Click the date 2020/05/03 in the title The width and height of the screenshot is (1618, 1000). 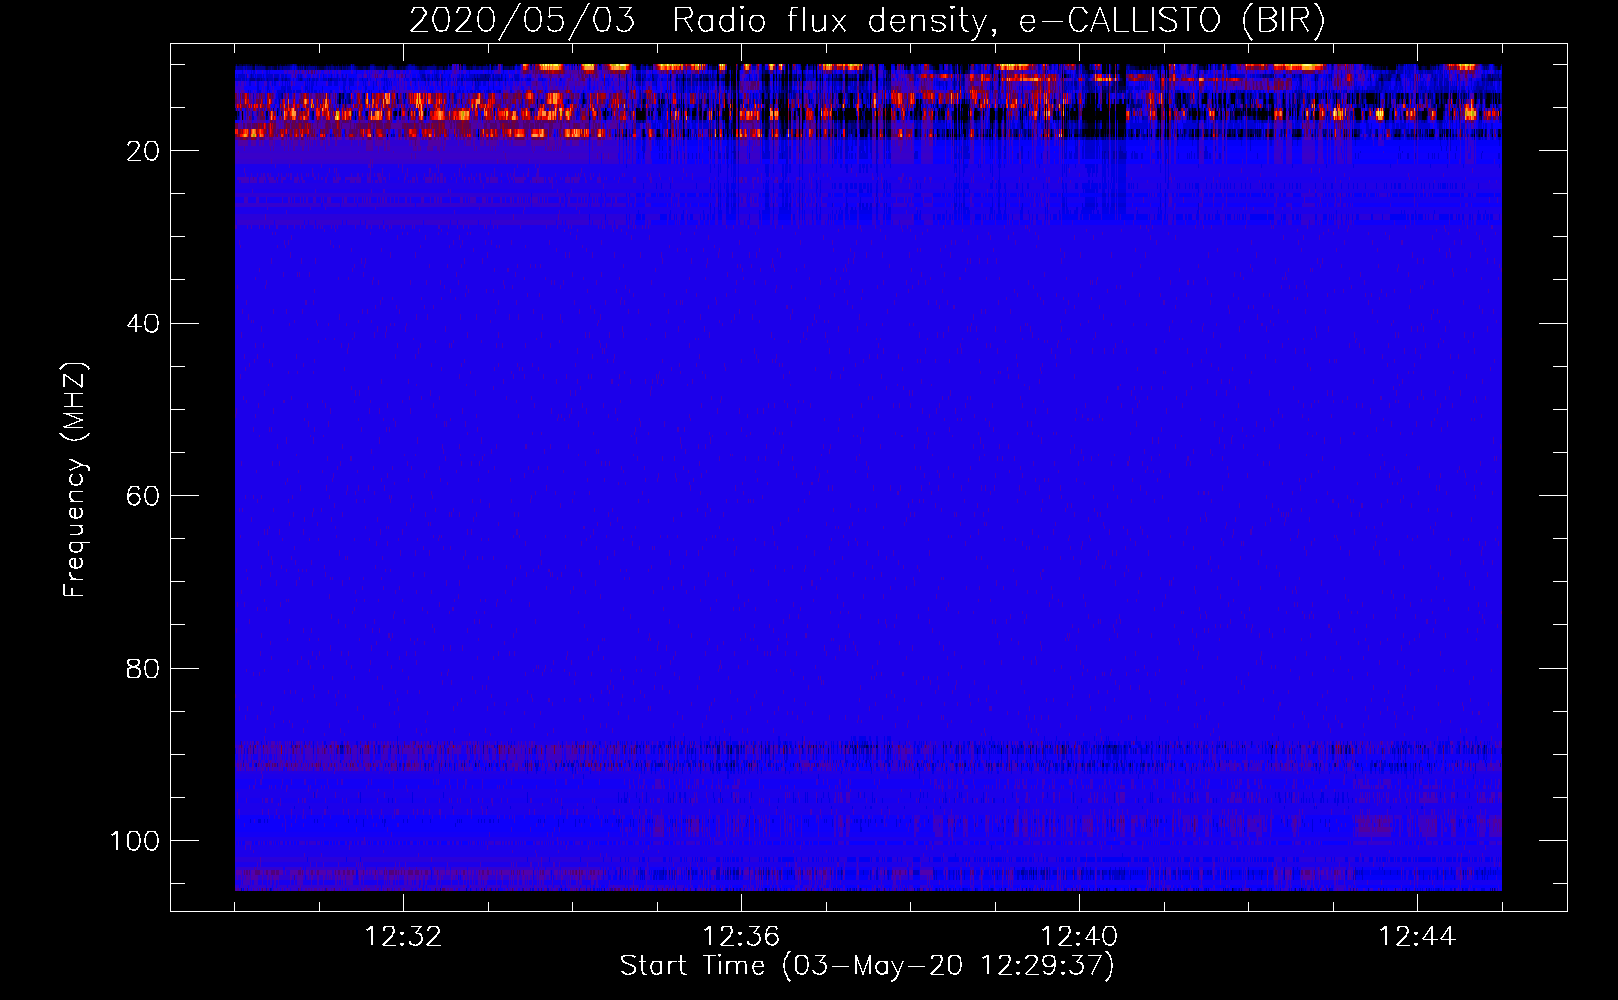(x=522, y=20)
